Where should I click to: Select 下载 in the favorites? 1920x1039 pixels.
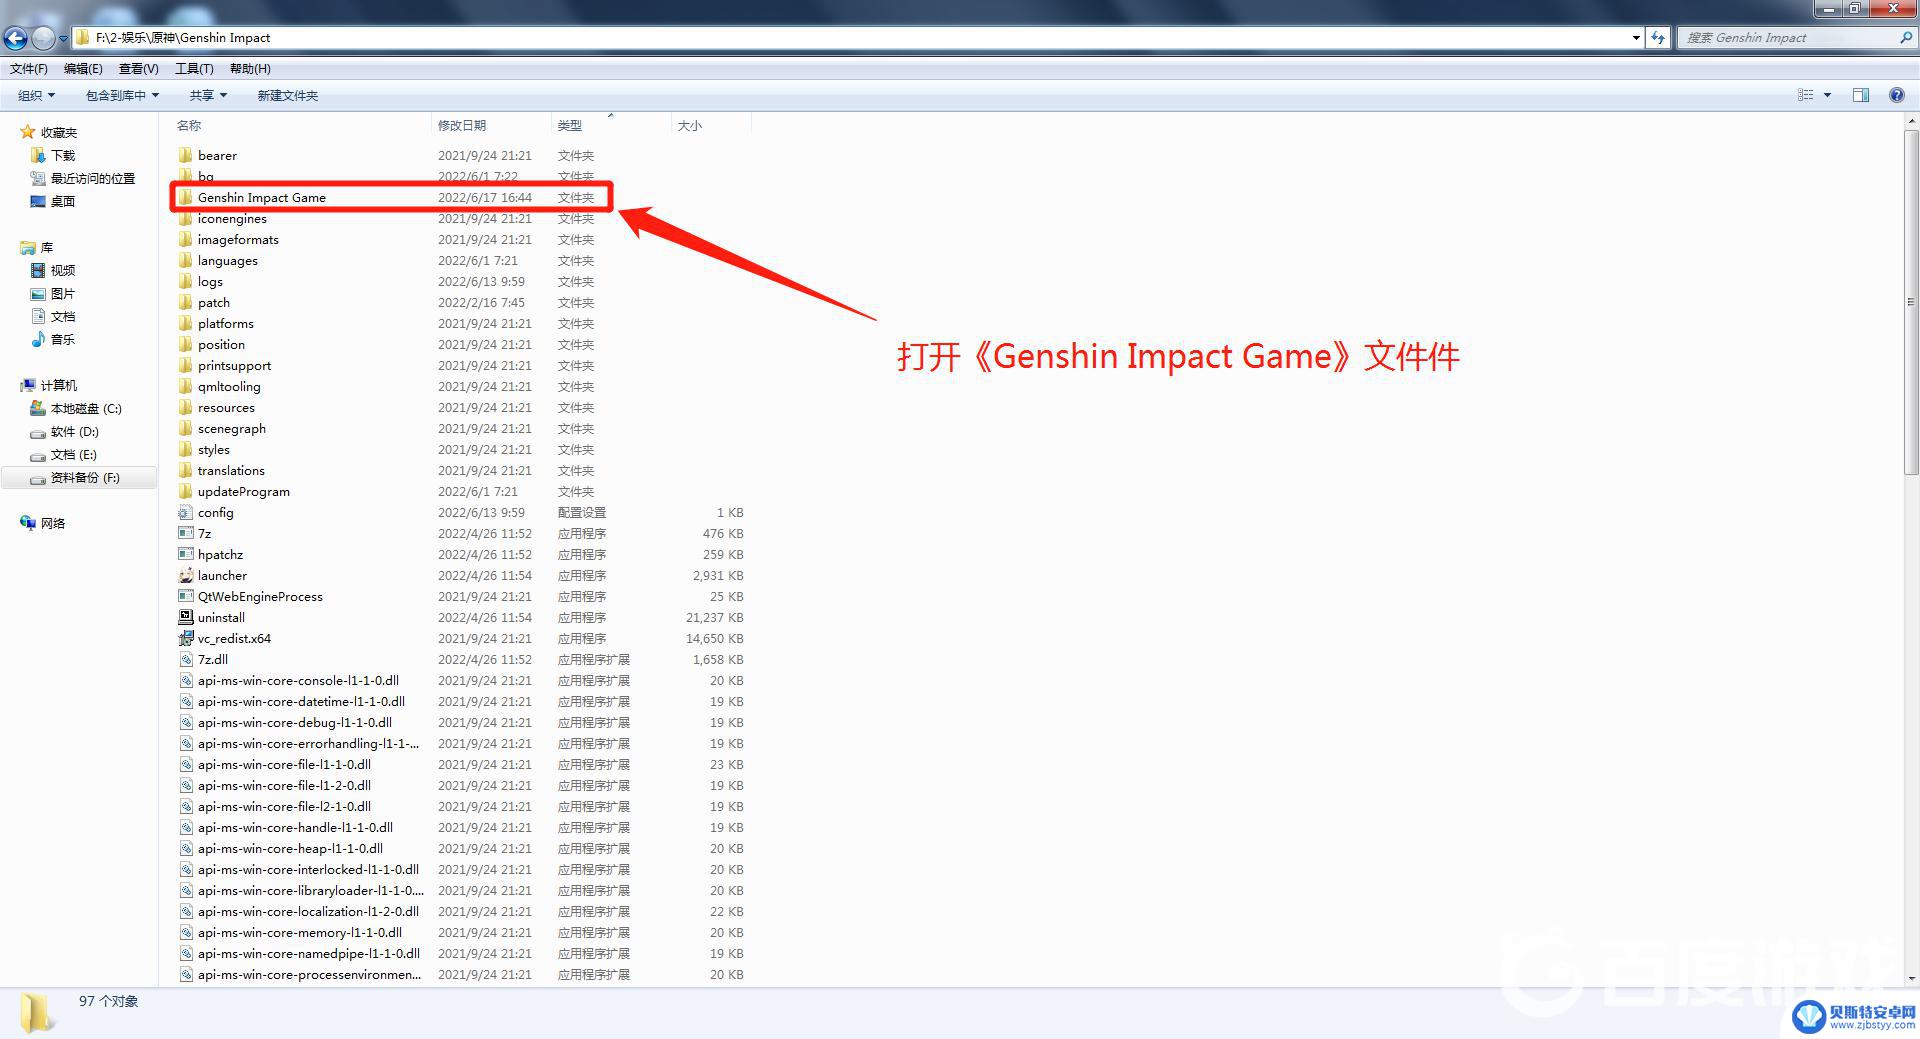53,156
